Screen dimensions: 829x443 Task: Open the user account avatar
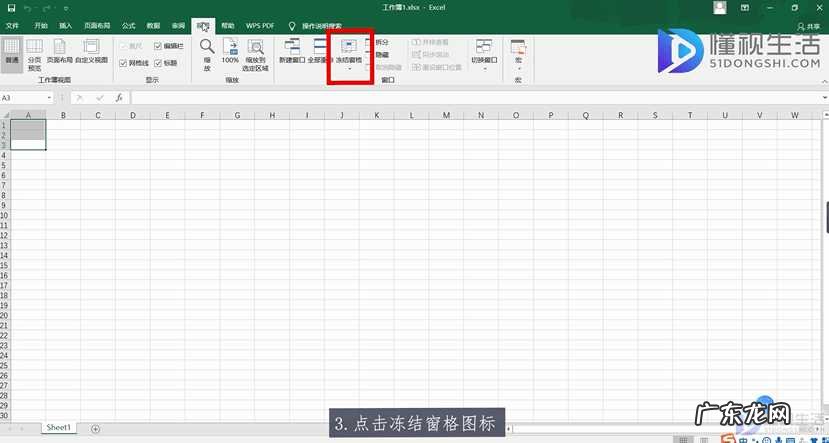(x=720, y=7)
